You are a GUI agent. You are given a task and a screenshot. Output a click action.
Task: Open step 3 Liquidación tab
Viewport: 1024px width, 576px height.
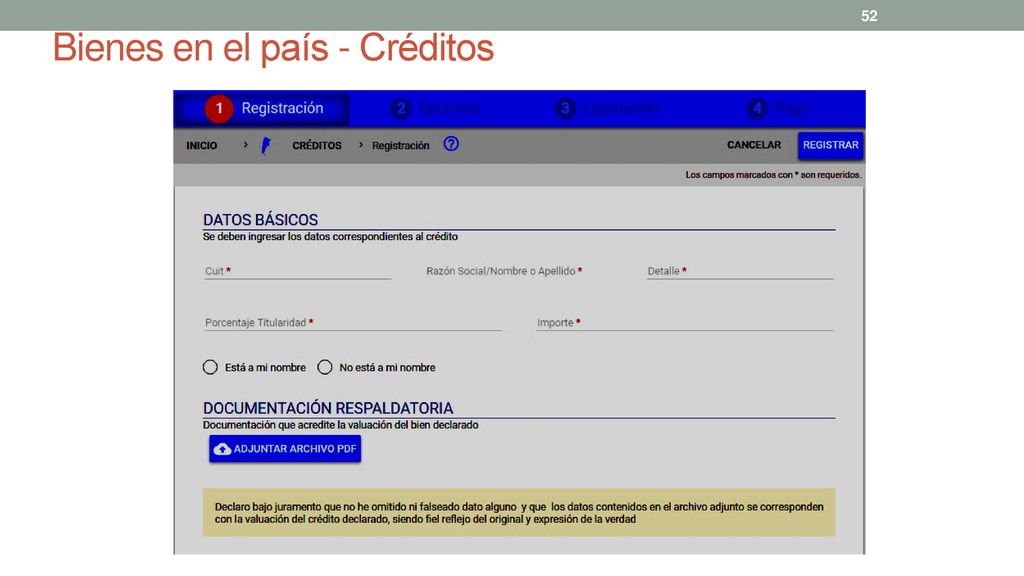coord(607,108)
